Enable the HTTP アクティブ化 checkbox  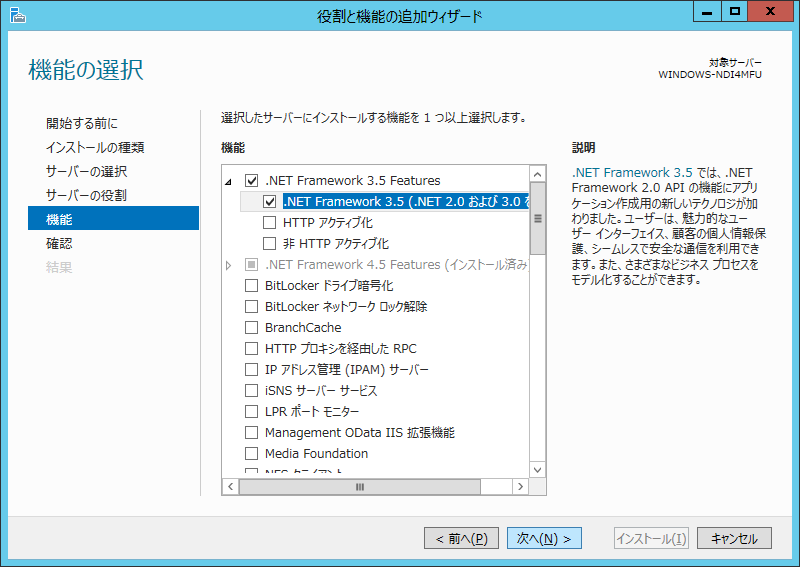[270, 223]
